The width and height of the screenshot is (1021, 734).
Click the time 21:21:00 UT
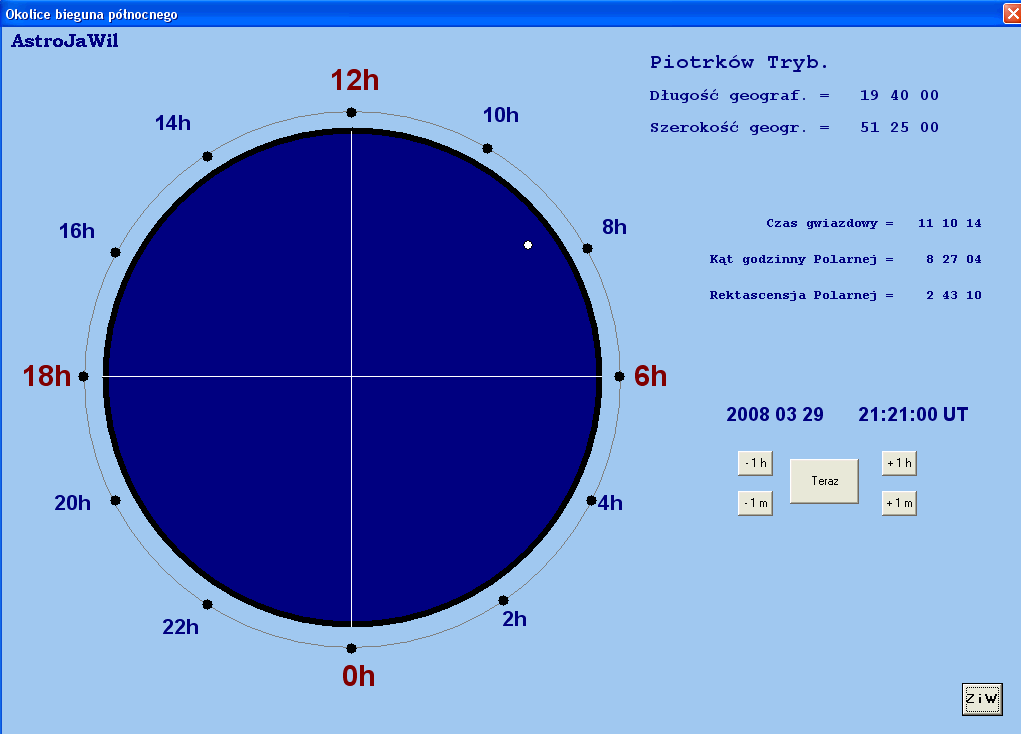(913, 414)
